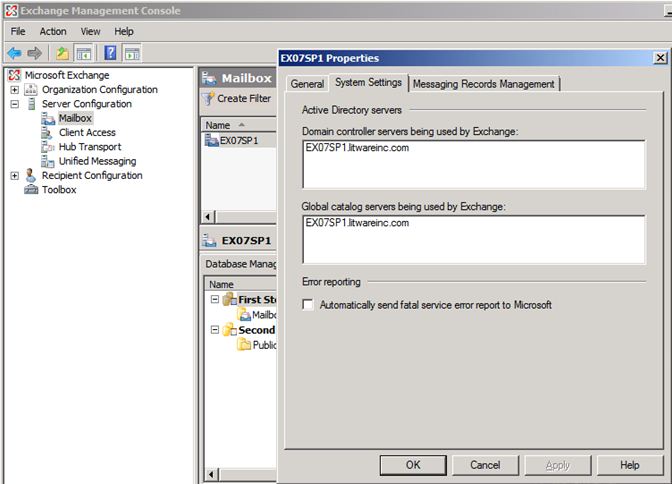Click the First Storage Group icon
The height and width of the screenshot is (484, 672).
[x=230, y=299]
